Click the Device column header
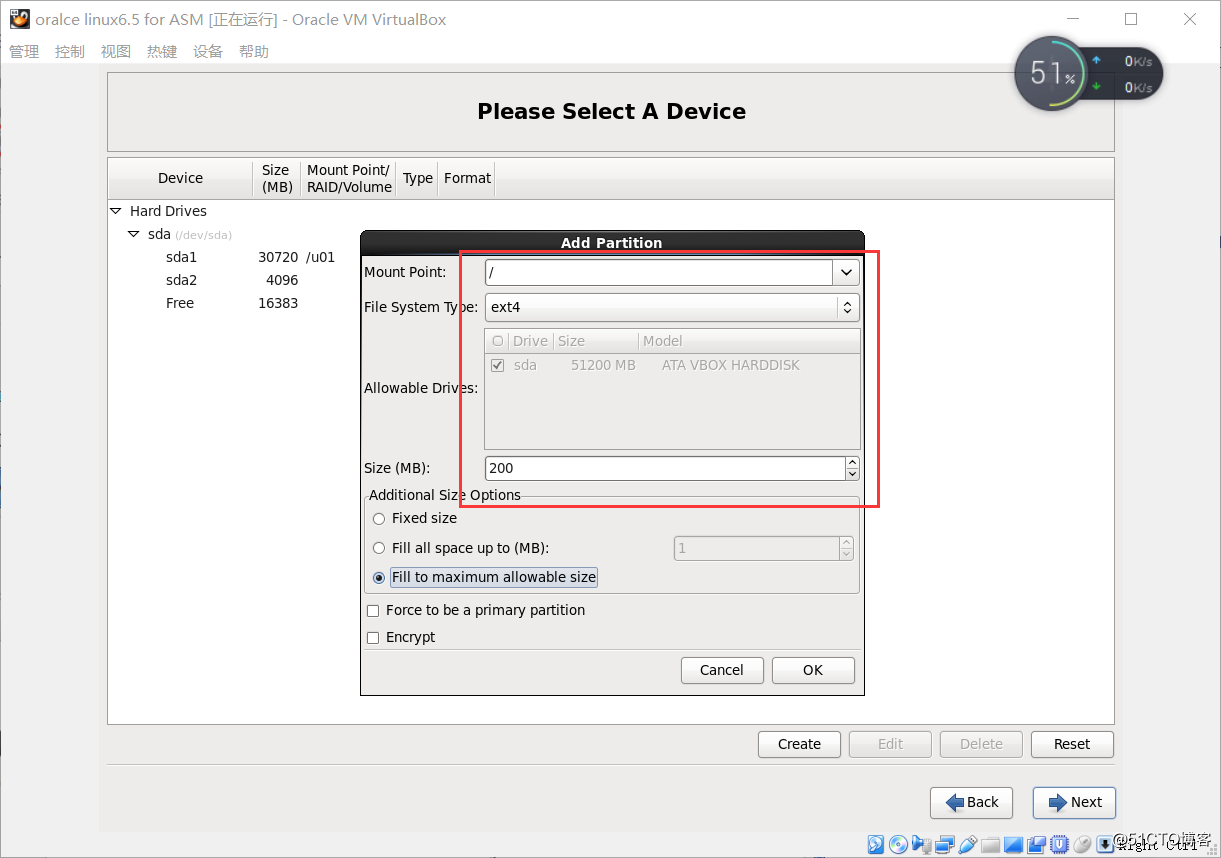The height and width of the screenshot is (858, 1221). 180,178
